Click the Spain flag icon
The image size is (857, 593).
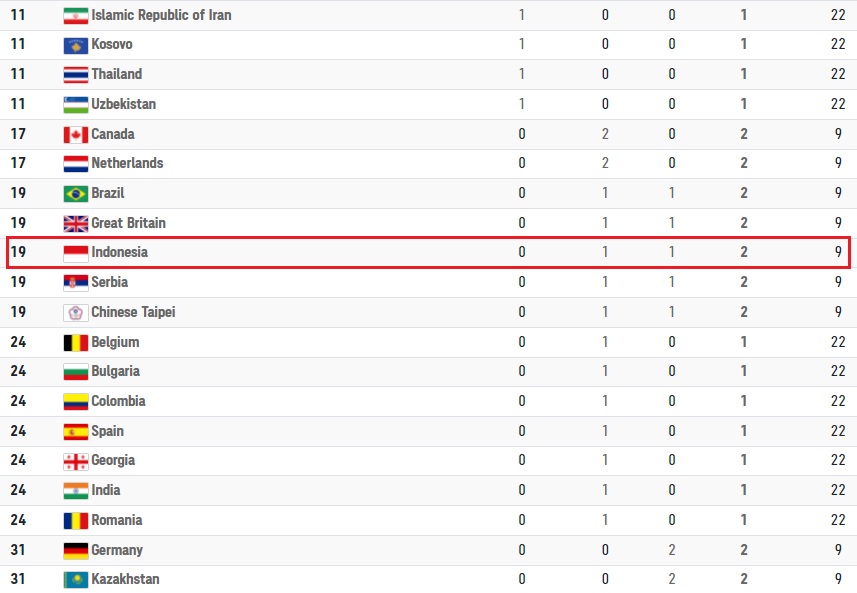pos(75,432)
